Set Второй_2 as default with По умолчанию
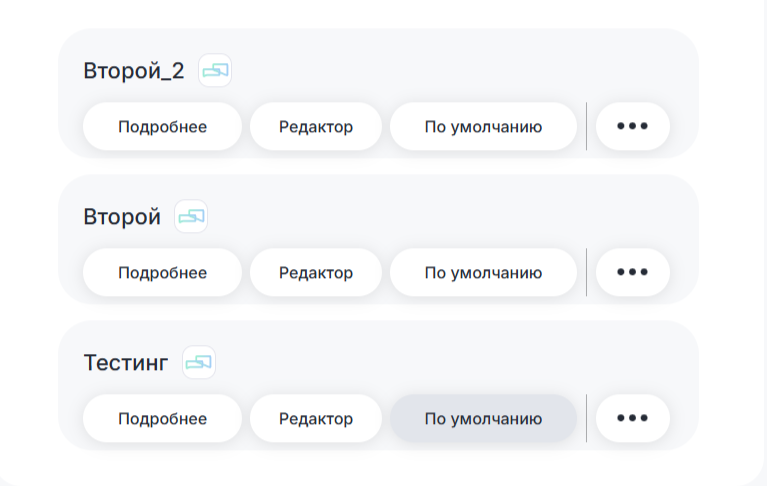This screenshot has height=486, width=767. 483,127
